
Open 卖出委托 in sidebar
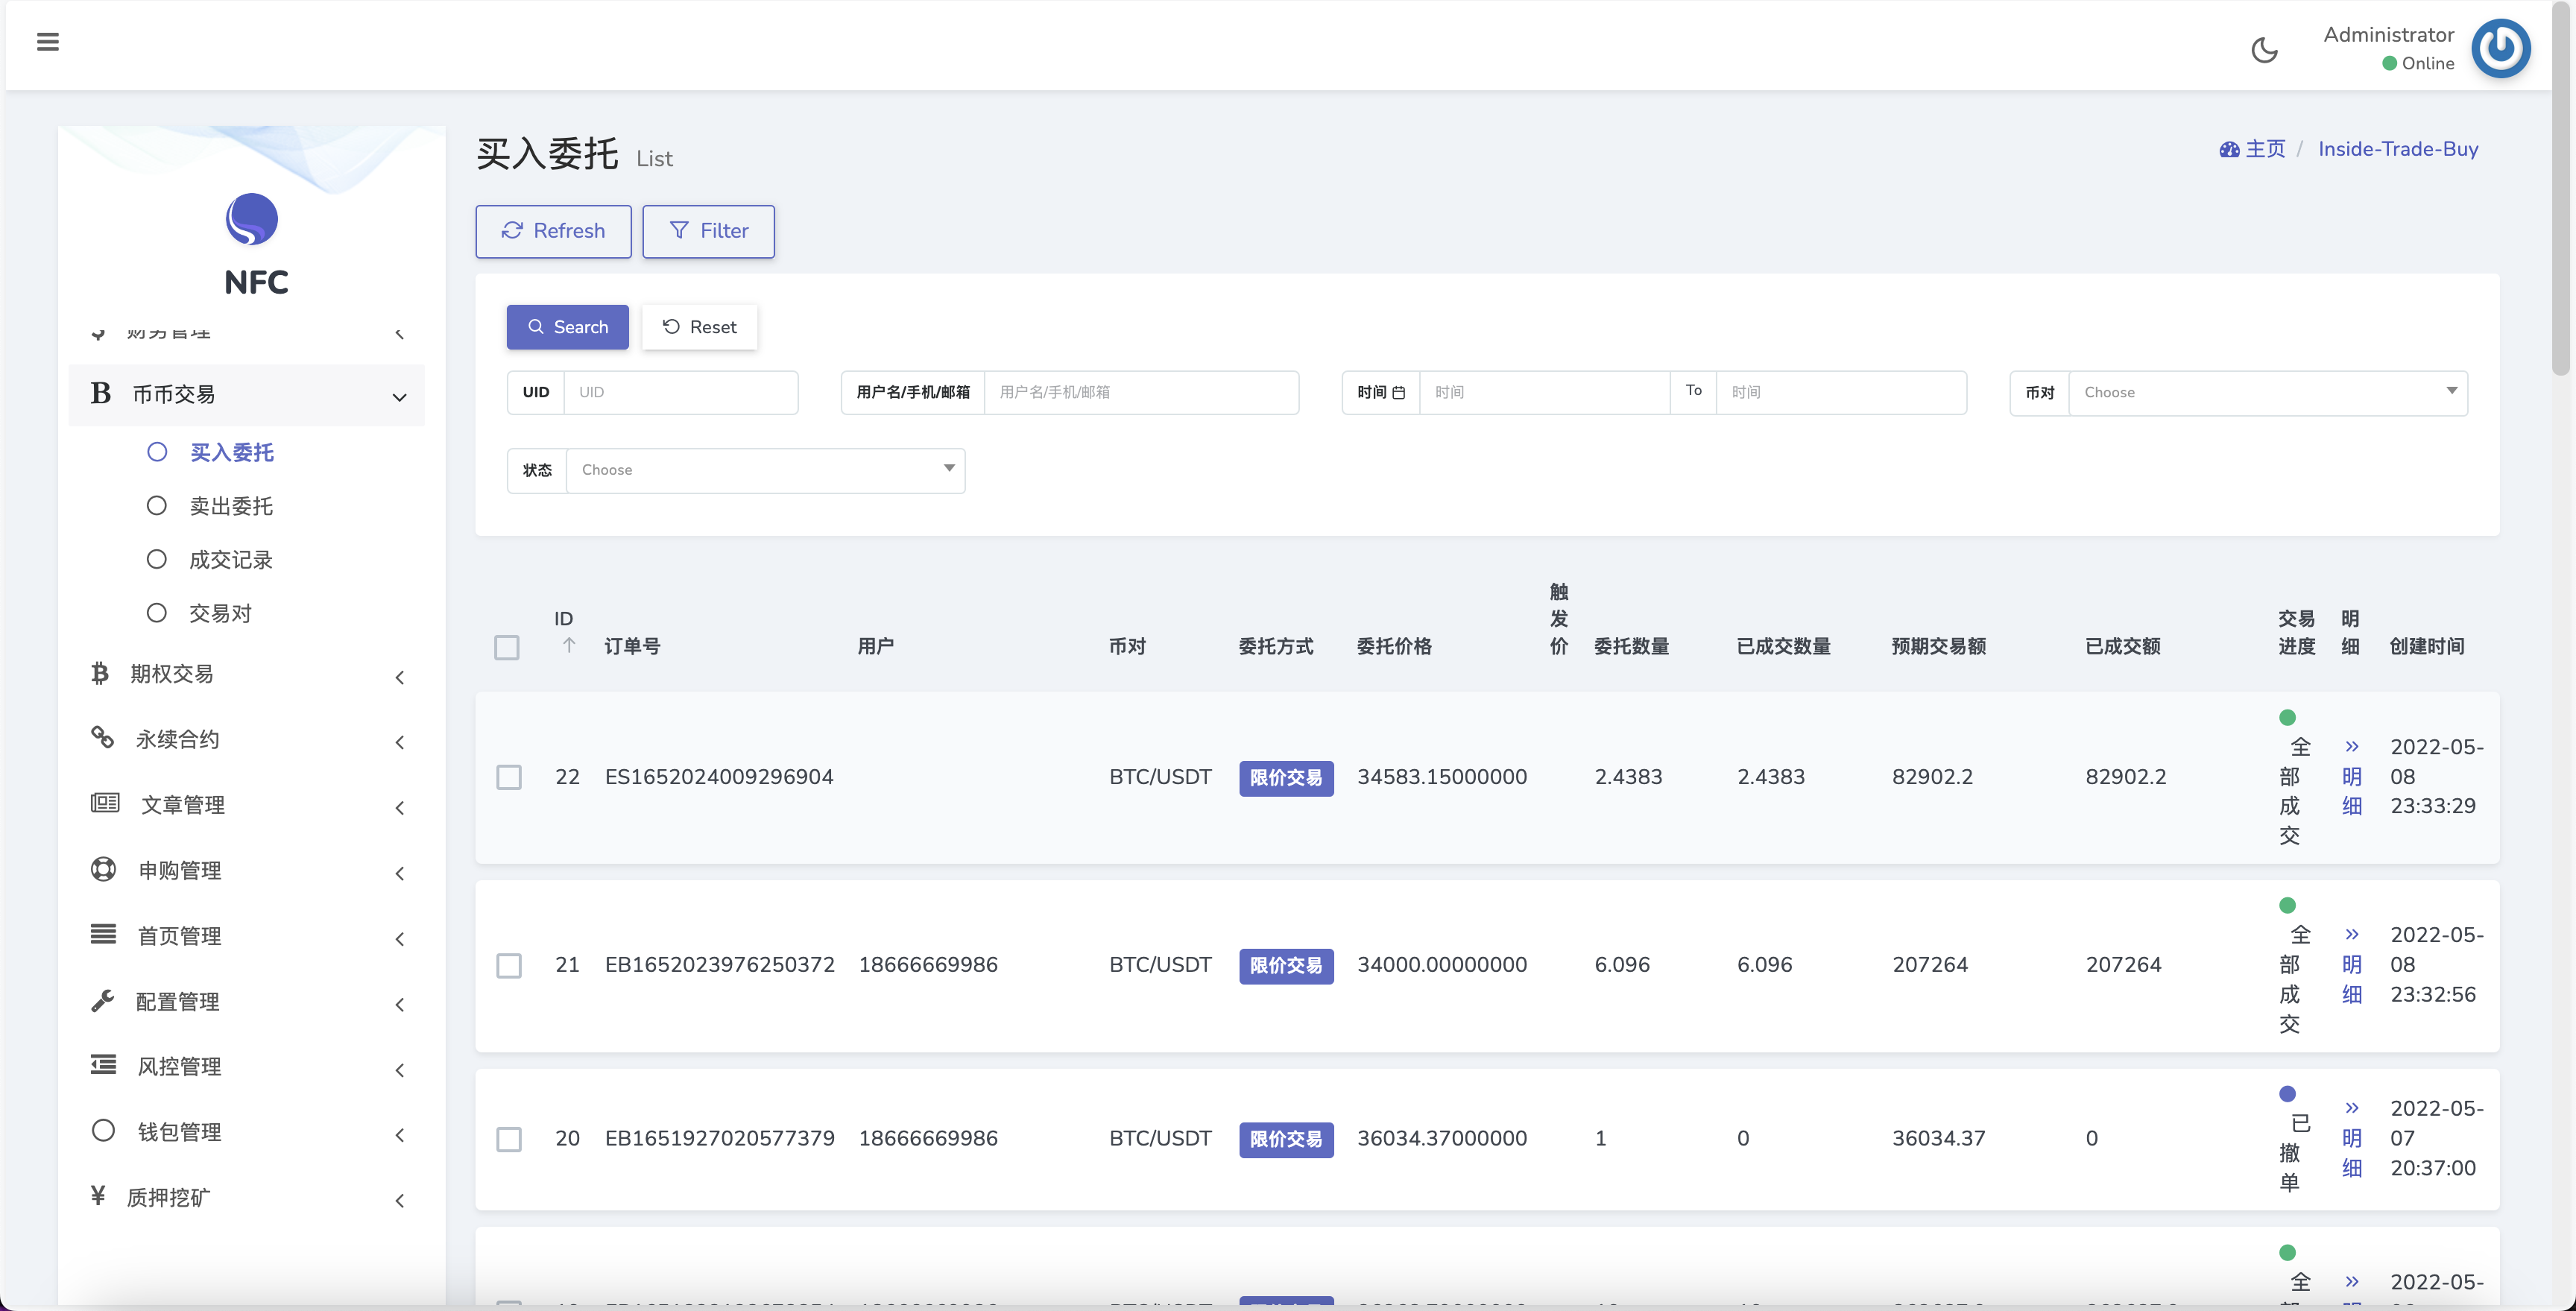click(x=231, y=506)
